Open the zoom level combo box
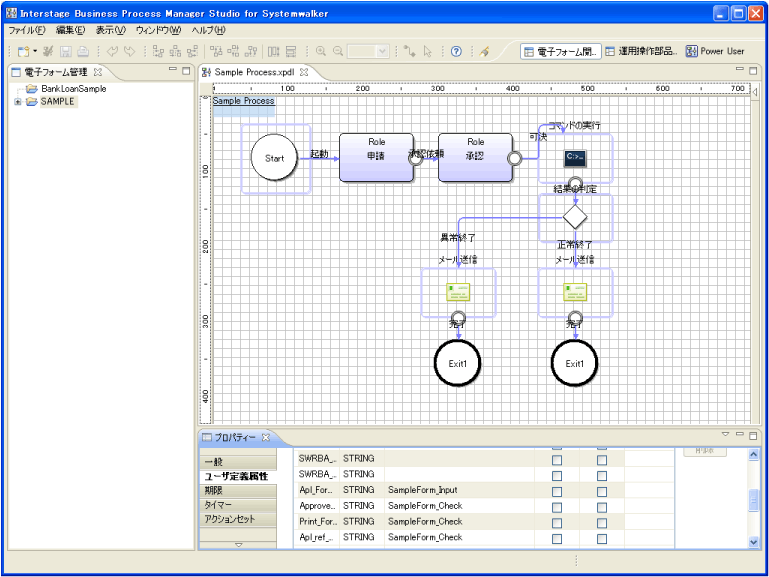769x577 pixels. click(368, 51)
